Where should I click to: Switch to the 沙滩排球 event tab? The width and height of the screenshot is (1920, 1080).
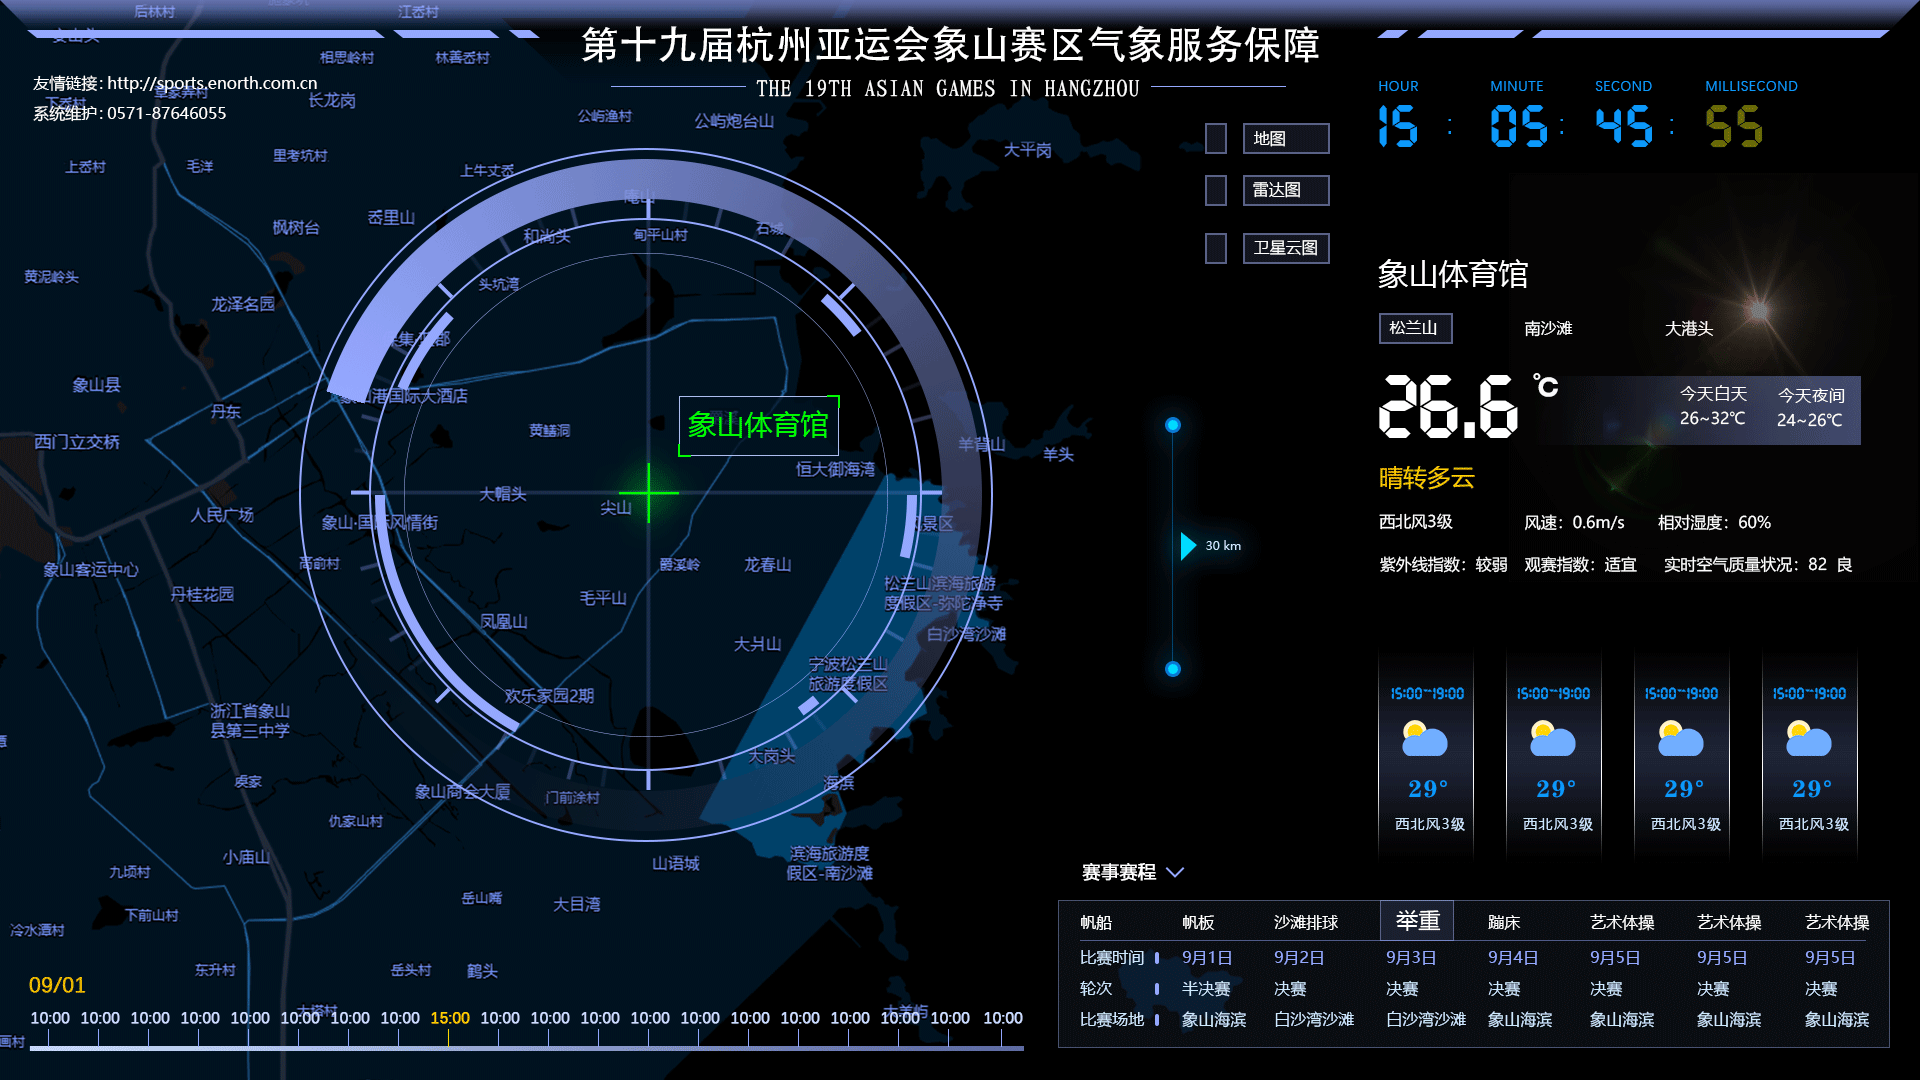[1305, 923]
